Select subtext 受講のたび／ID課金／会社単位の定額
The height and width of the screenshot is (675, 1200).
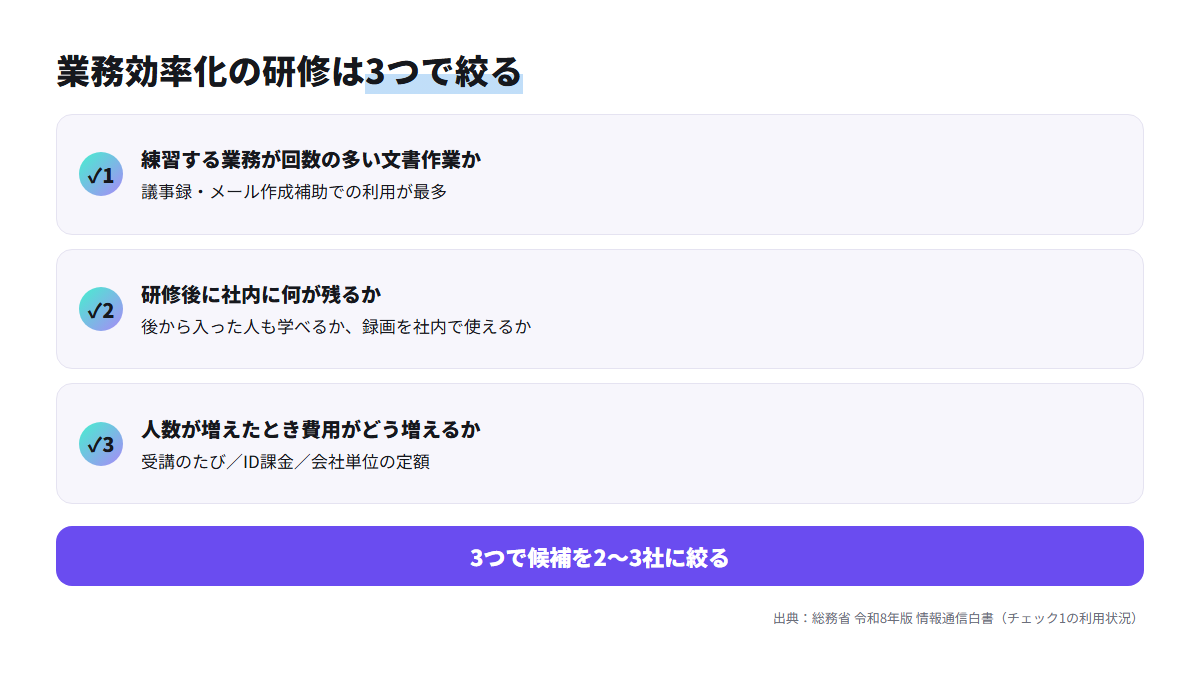tap(286, 462)
